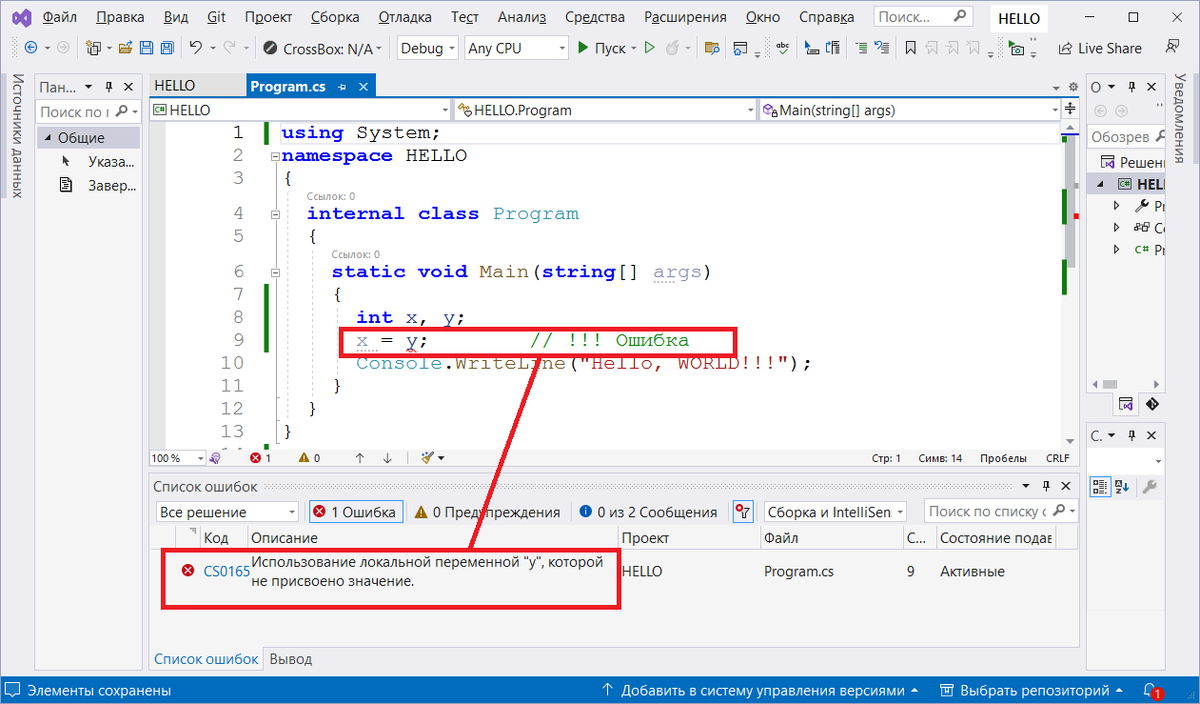This screenshot has width=1200, height=704.
Task: Open the Debug configuration dropdown
Action: 427,48
